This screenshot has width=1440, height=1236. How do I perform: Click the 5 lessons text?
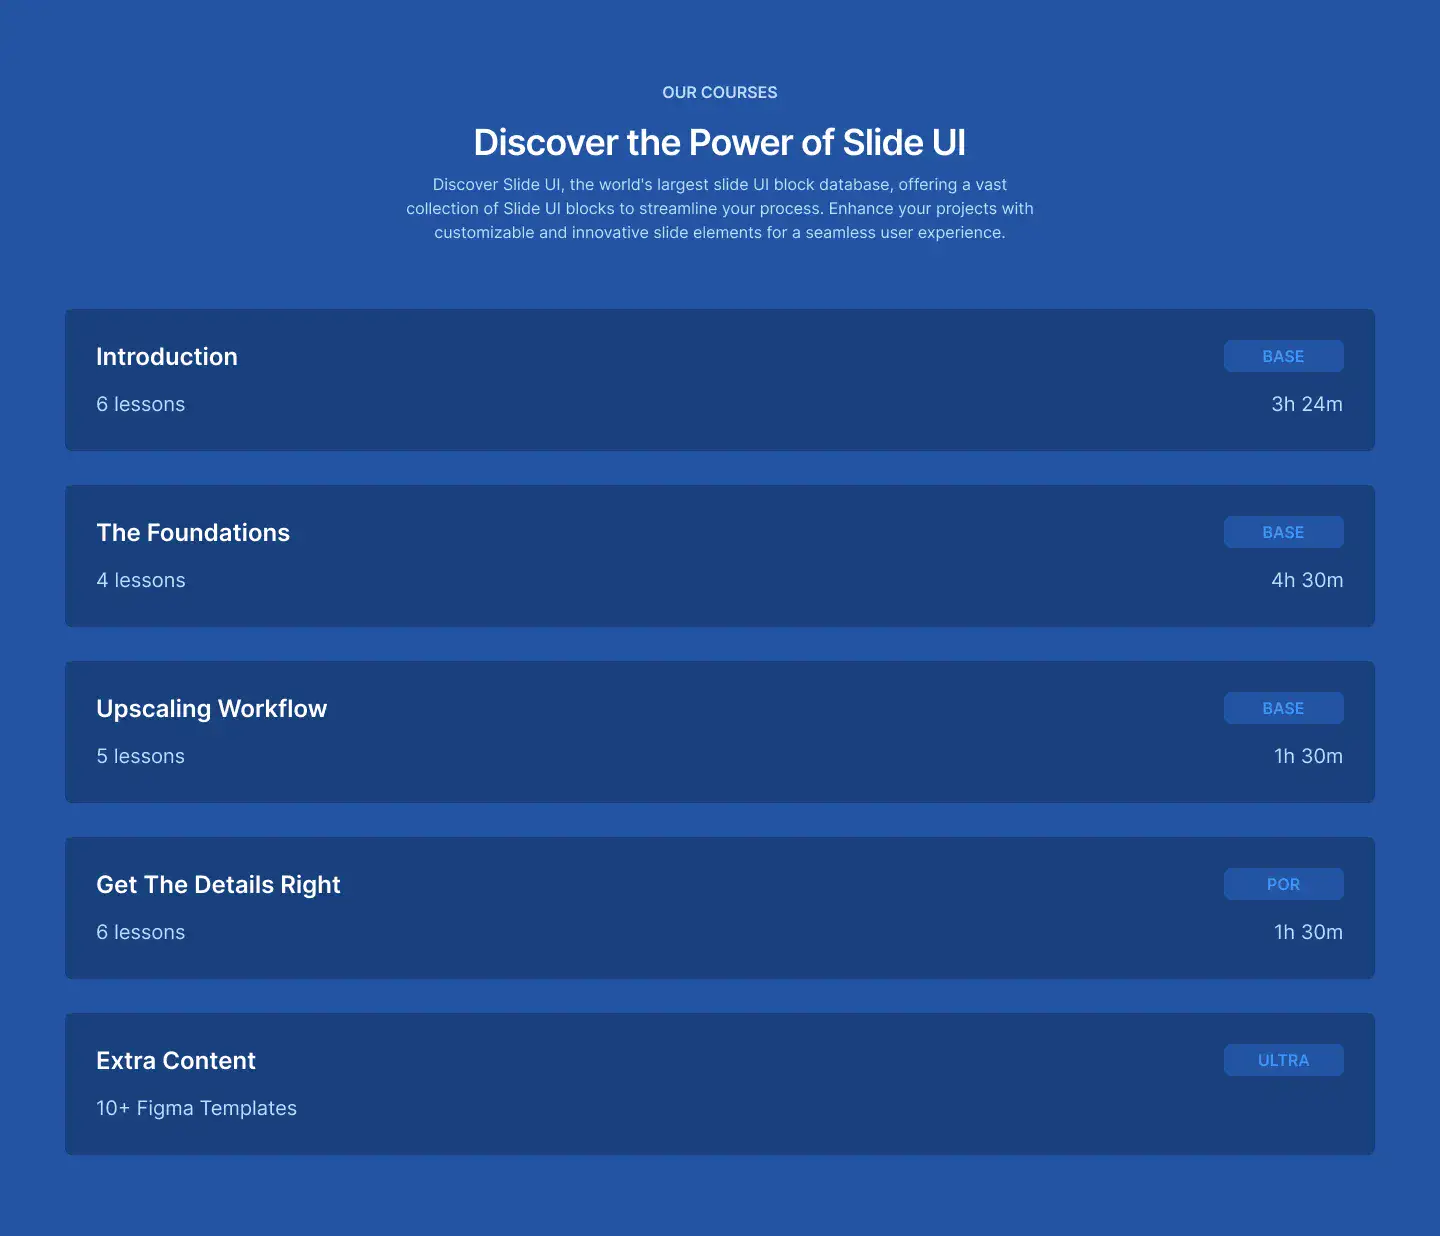pyautogui.click(x=141, y=756)
